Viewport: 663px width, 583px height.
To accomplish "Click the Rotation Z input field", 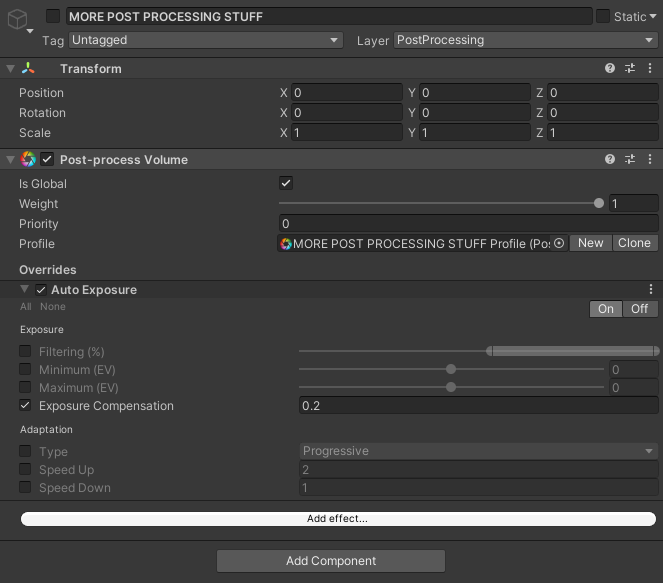I will tap(603, 112).
